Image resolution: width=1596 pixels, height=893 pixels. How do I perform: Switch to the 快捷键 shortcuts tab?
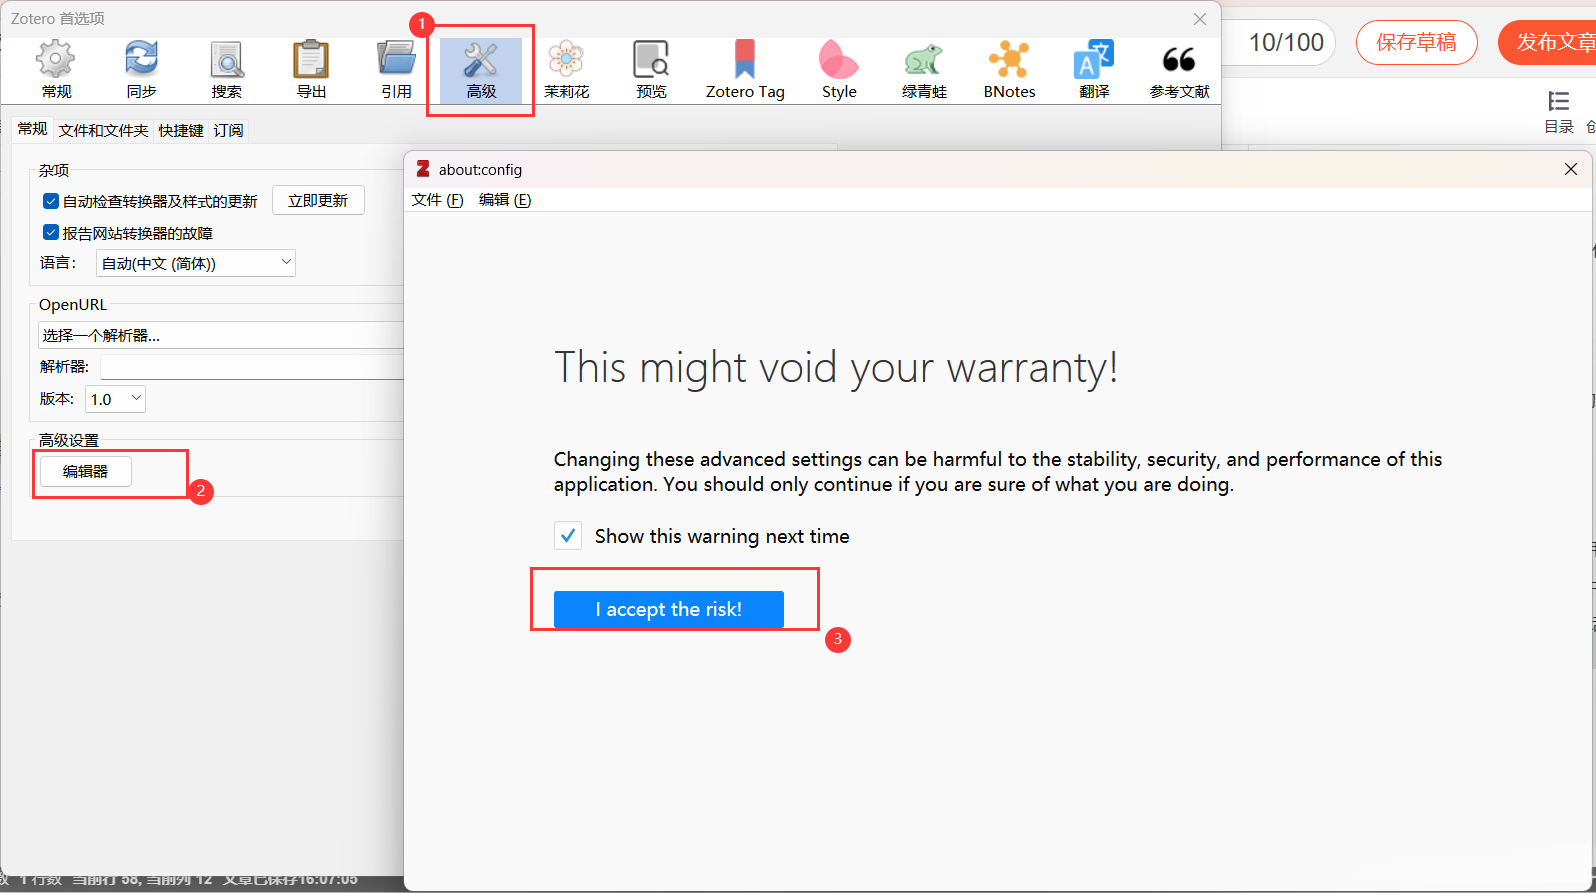click(181, 130)
